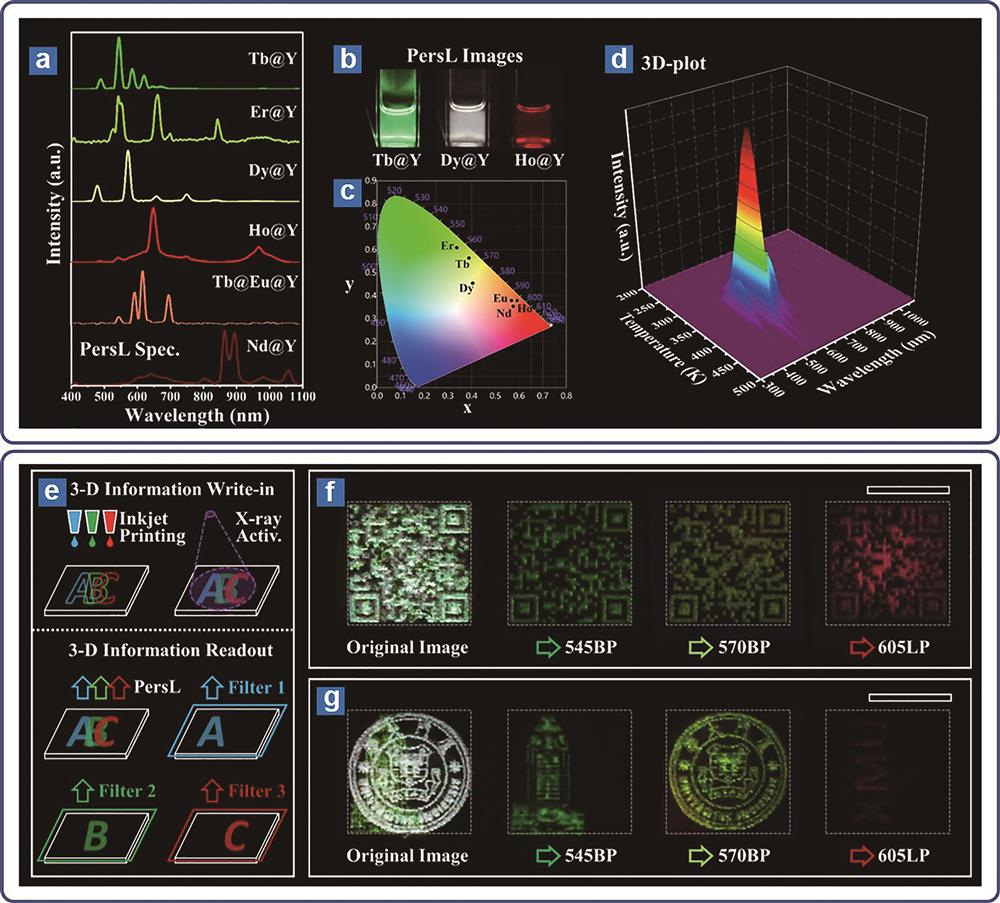This screenshot has height=903, width=1000.
Task: Select the blue inkjet nozzle icon
Action: tap(76, 527)
